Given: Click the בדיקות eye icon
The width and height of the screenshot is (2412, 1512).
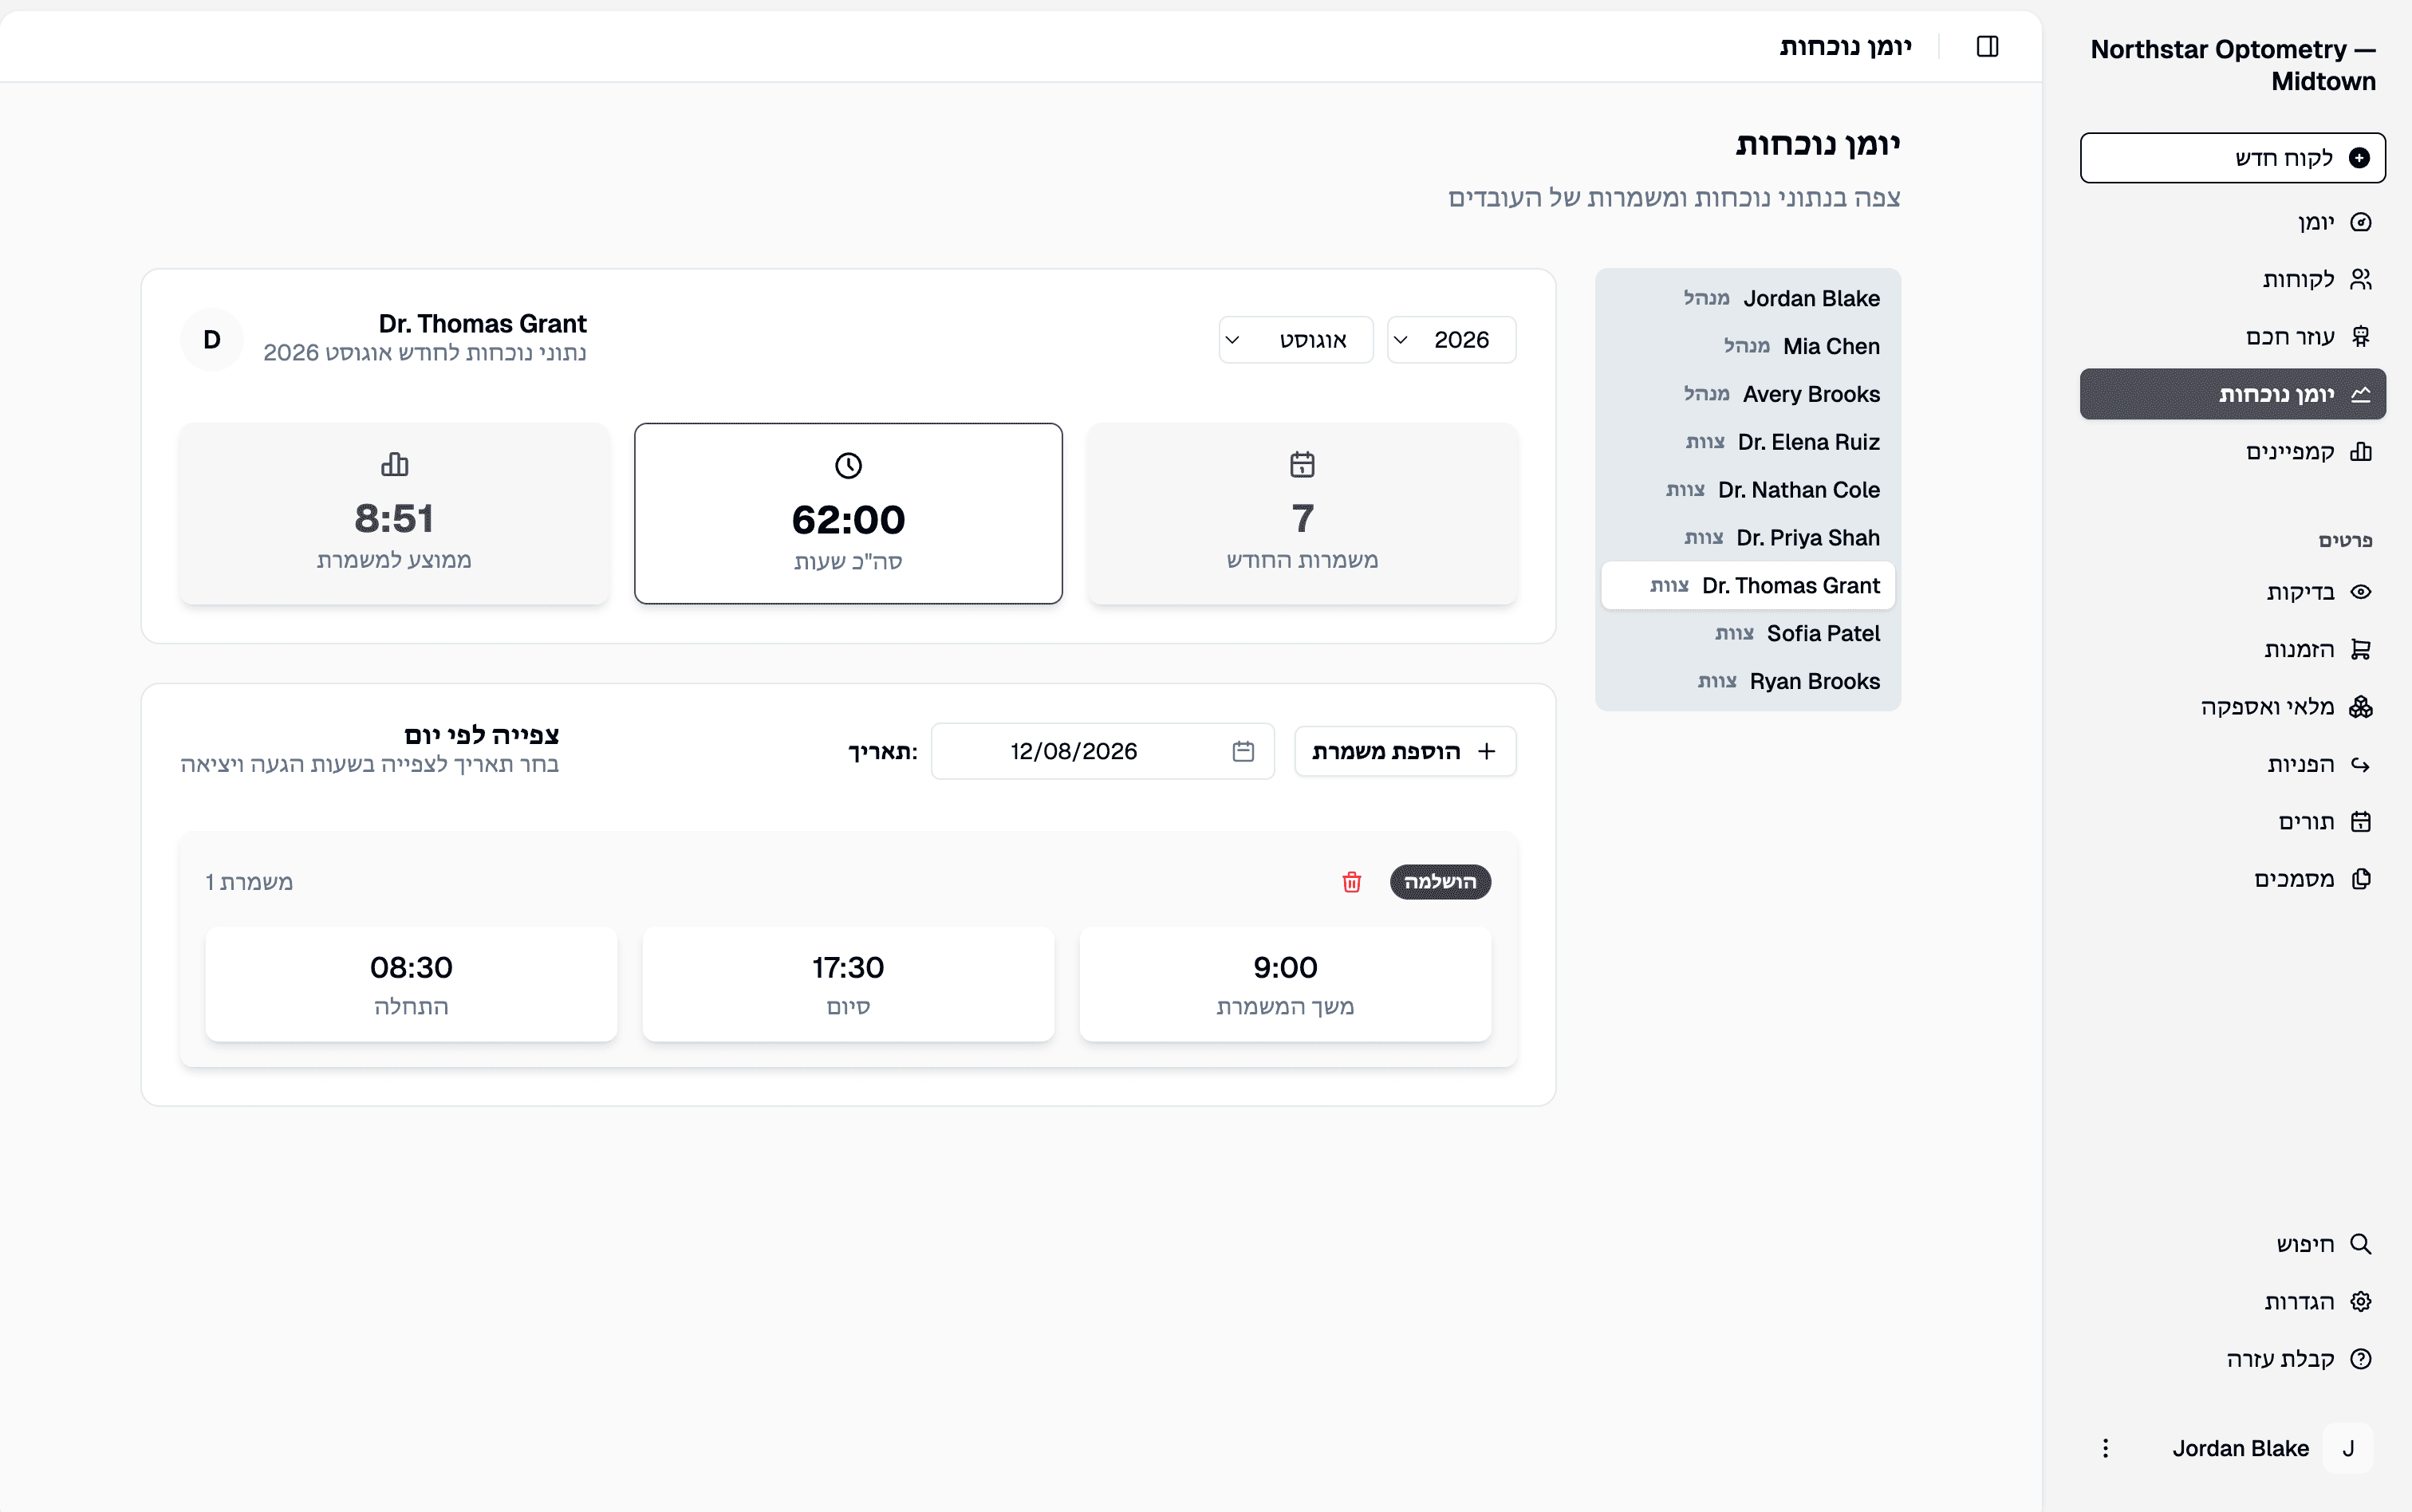Looking at the screenshot, I should point(2360,592).
